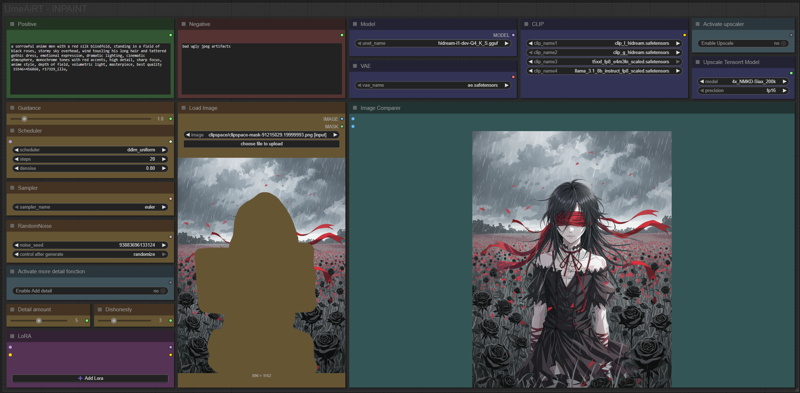Screen dimensions: 800x393
Task: Open the clip_name1 dropdown
Action: click(x=604, y=43)
